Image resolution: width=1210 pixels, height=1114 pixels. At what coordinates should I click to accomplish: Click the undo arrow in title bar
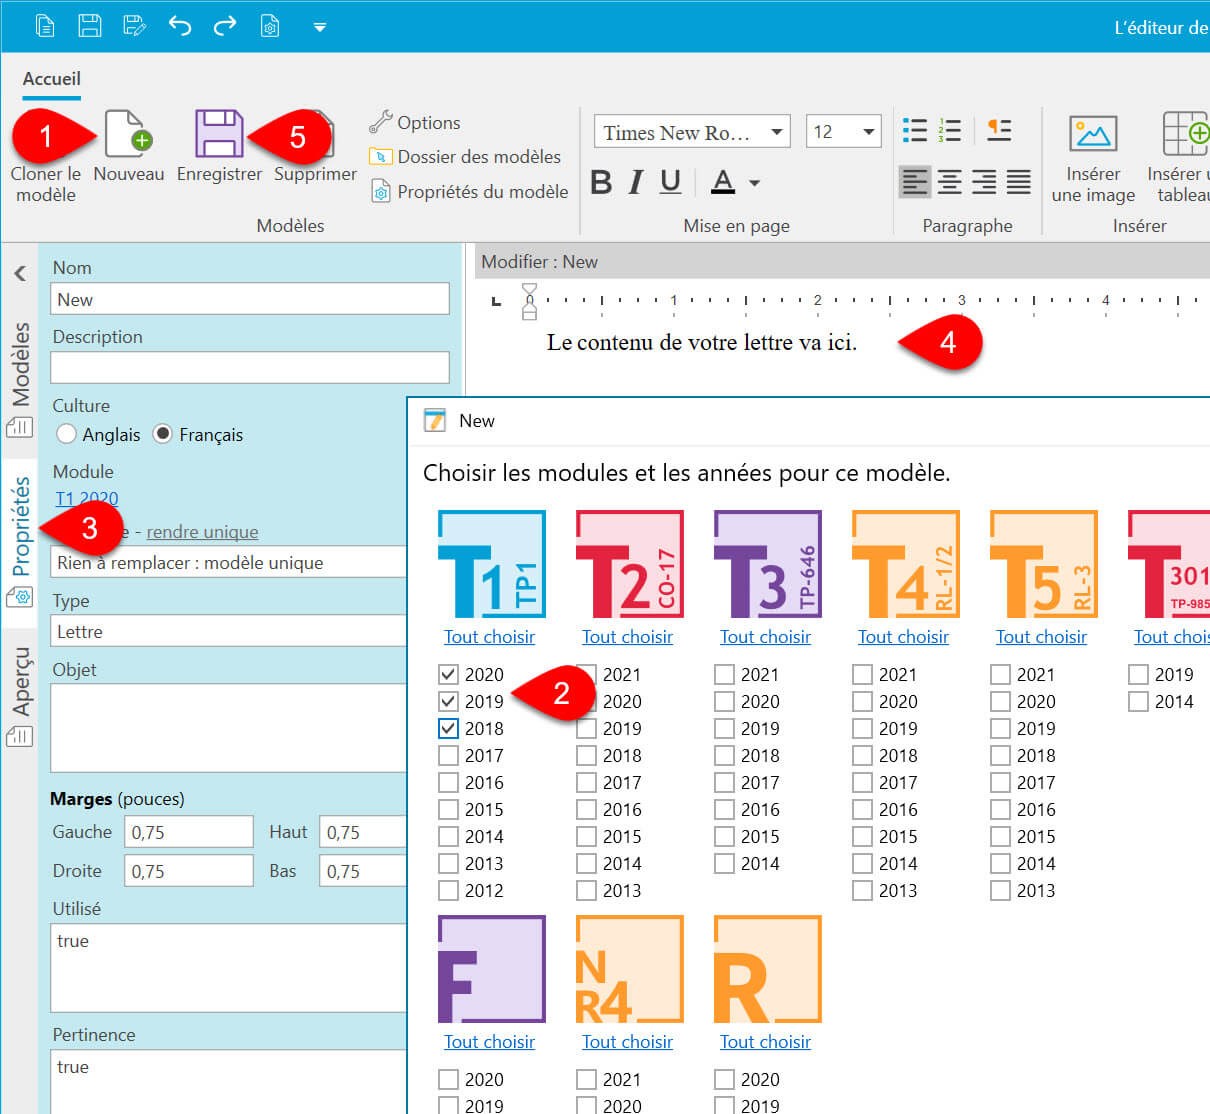(x=180, y=26)
